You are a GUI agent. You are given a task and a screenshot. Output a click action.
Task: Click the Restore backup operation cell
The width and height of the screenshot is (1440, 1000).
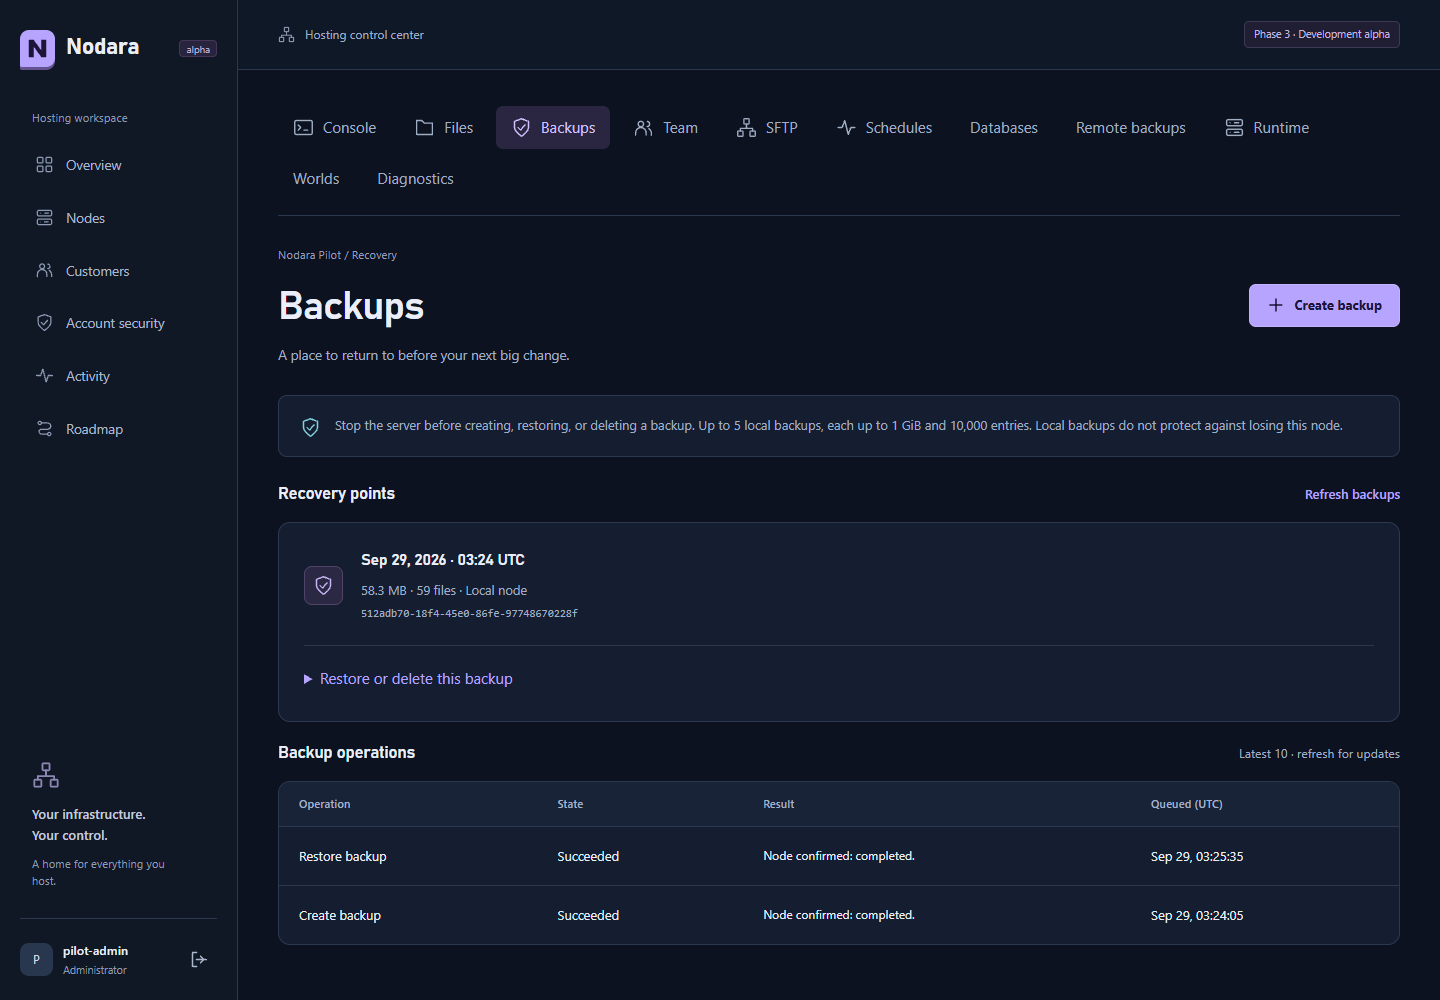point(342,857)
